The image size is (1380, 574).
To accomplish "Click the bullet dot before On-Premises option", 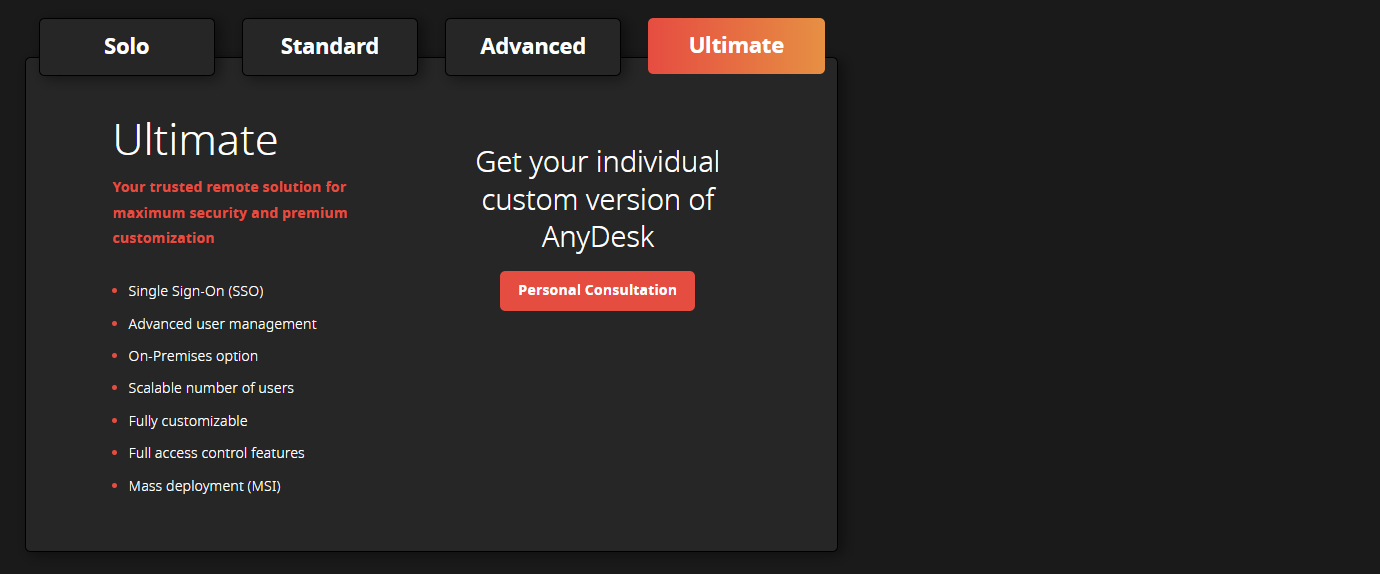I will (x=115, y=356).
